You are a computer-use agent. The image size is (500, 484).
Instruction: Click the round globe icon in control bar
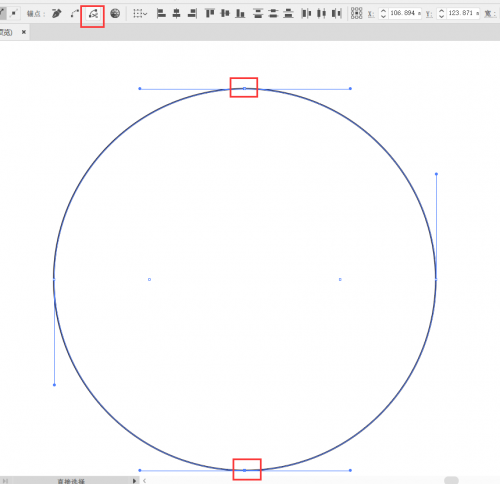(x=115, y=14)
